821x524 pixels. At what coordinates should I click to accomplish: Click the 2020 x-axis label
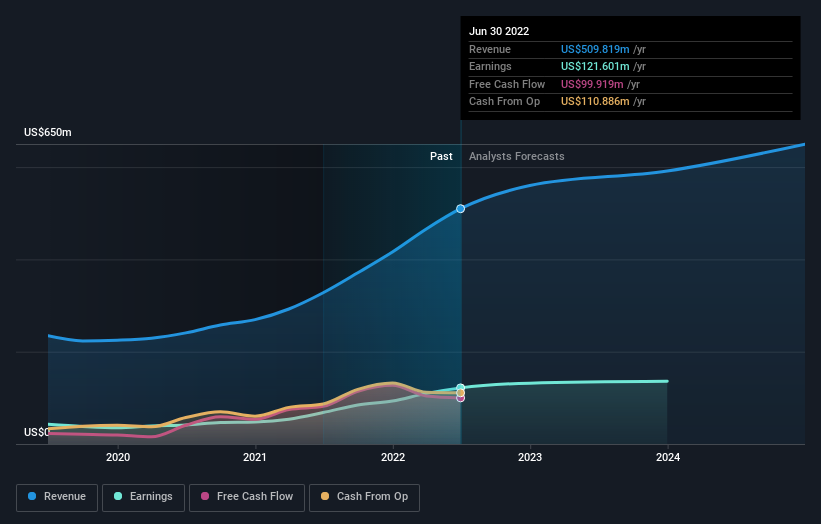118,457
